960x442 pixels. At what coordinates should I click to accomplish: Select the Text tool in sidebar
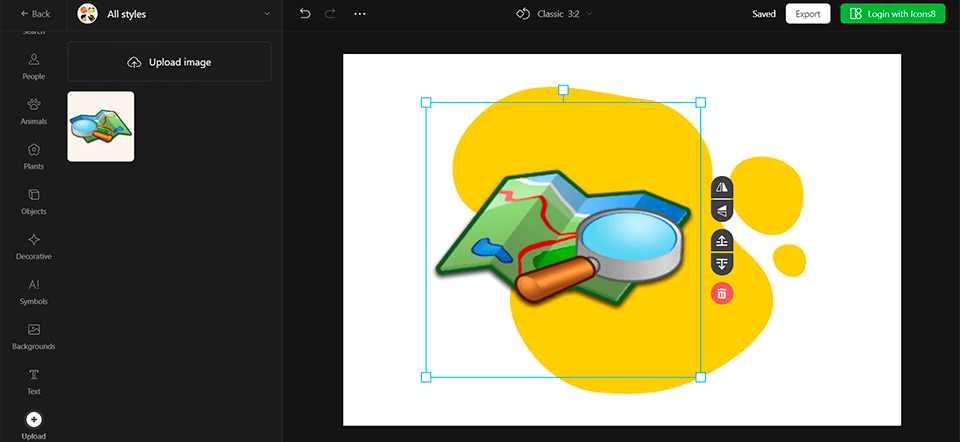[34, 381]
